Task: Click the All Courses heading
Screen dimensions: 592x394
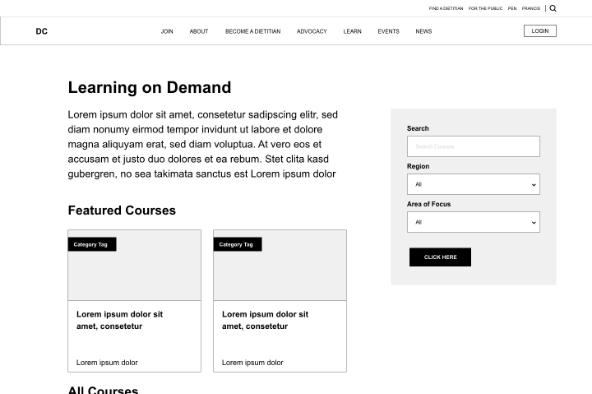Action: pos(103,389)
